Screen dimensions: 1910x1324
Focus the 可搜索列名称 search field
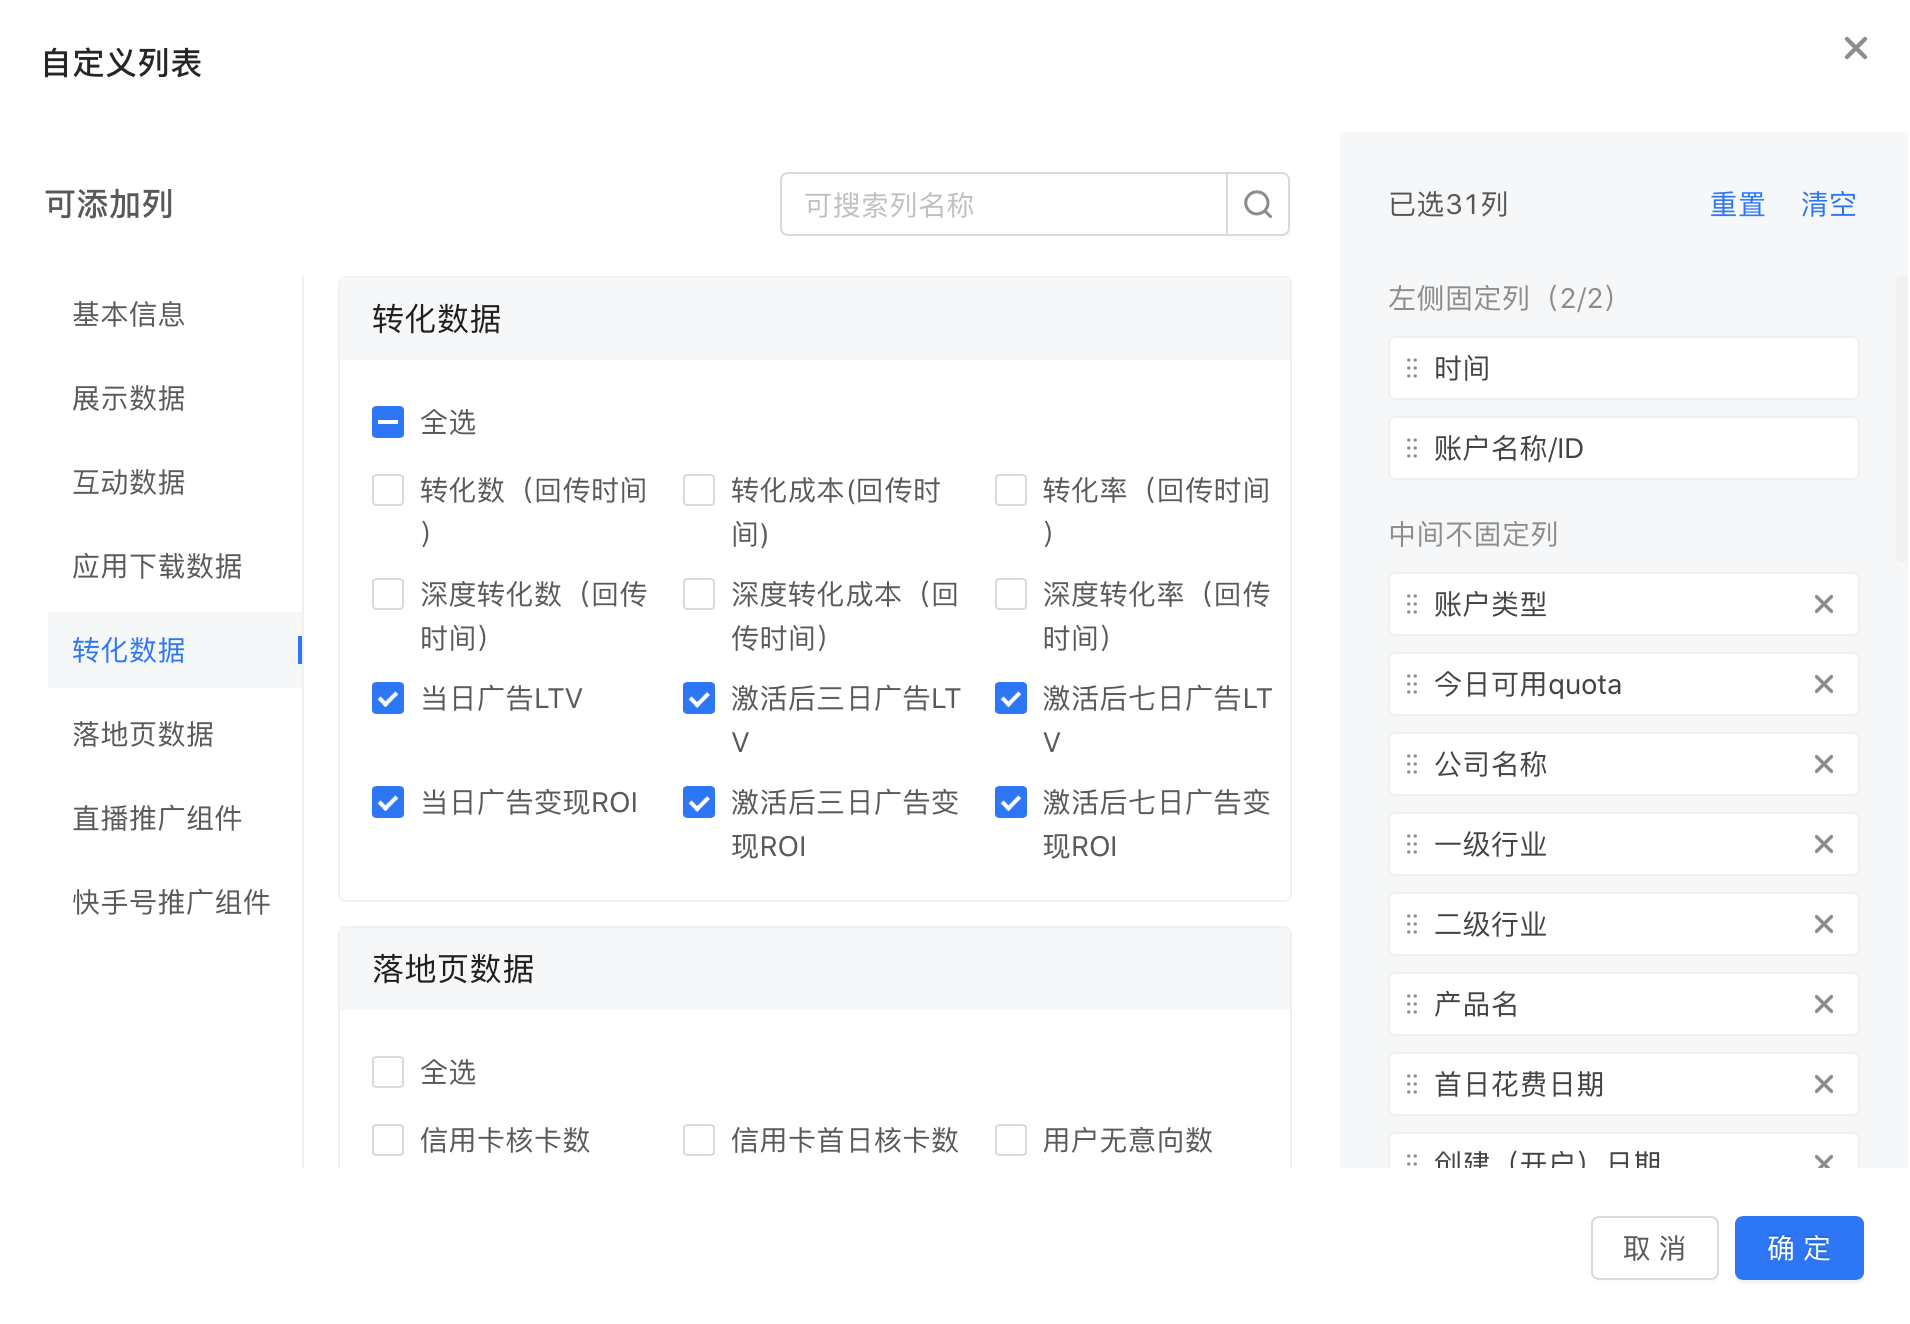[1004, 205]
